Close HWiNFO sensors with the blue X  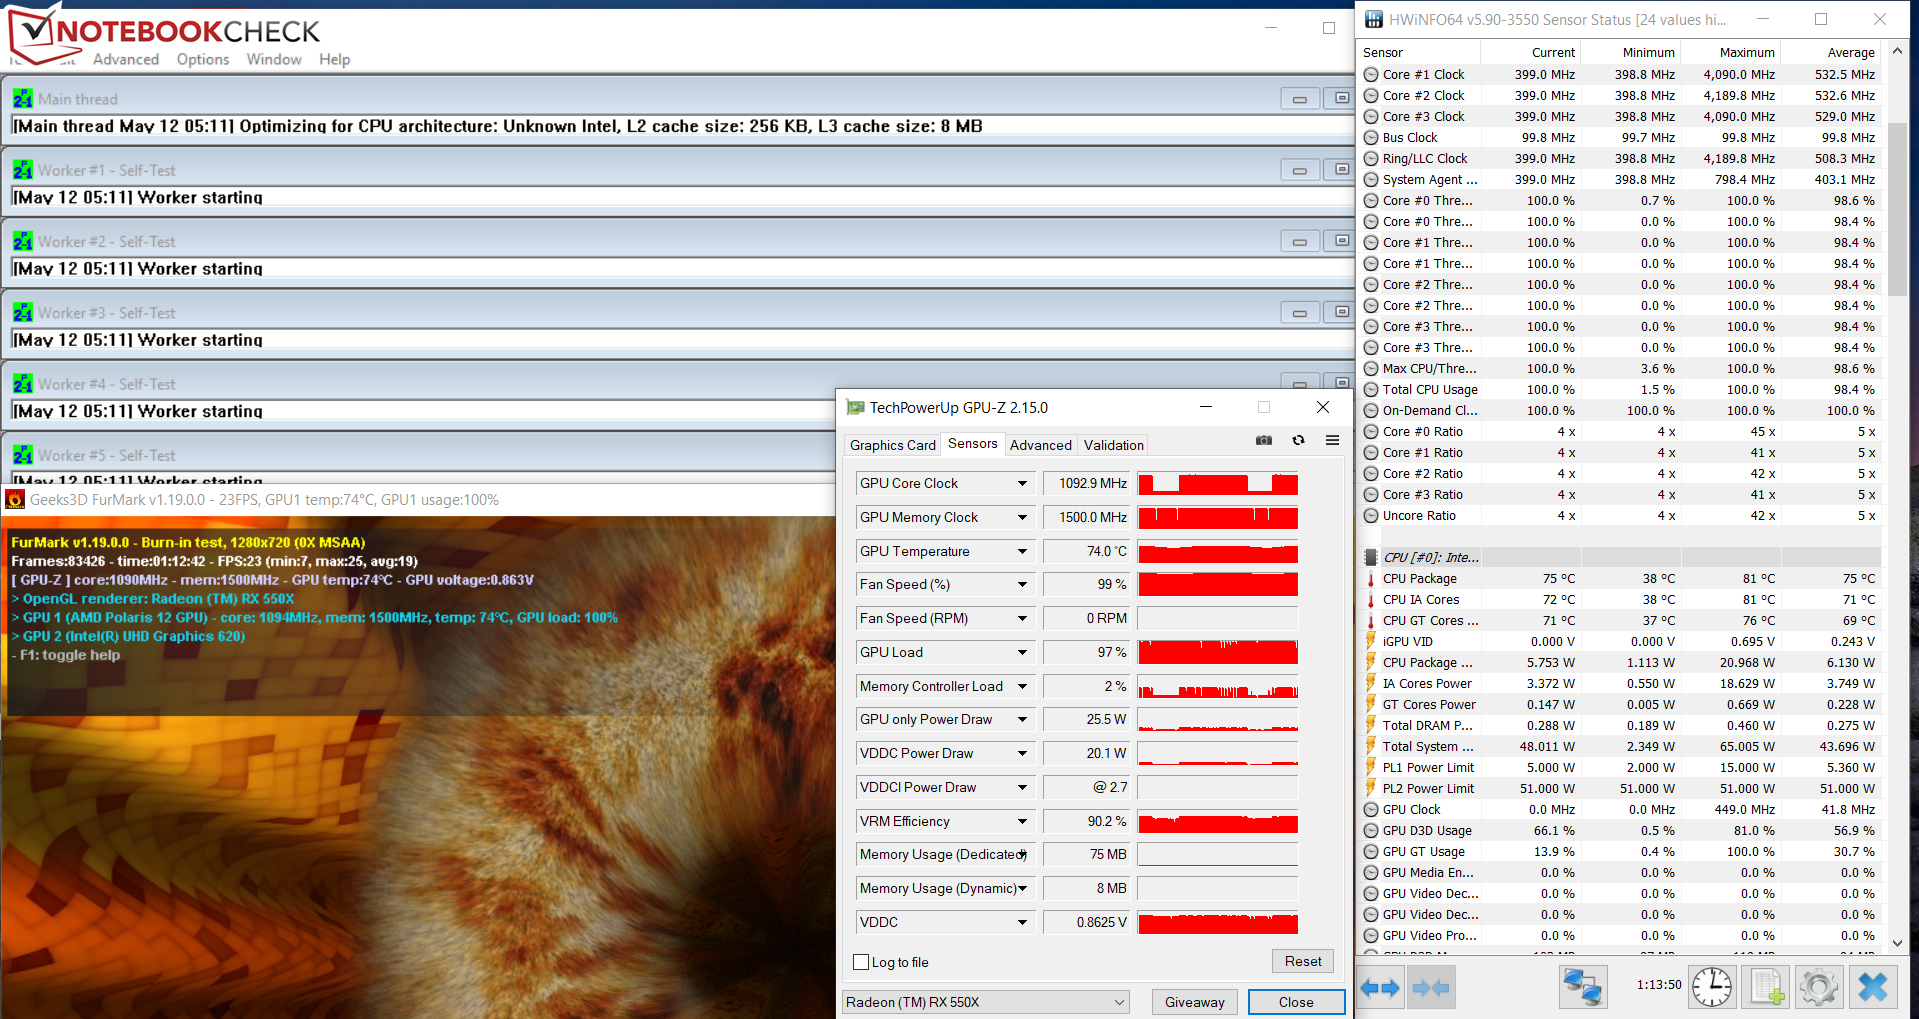coord(1873,987)
